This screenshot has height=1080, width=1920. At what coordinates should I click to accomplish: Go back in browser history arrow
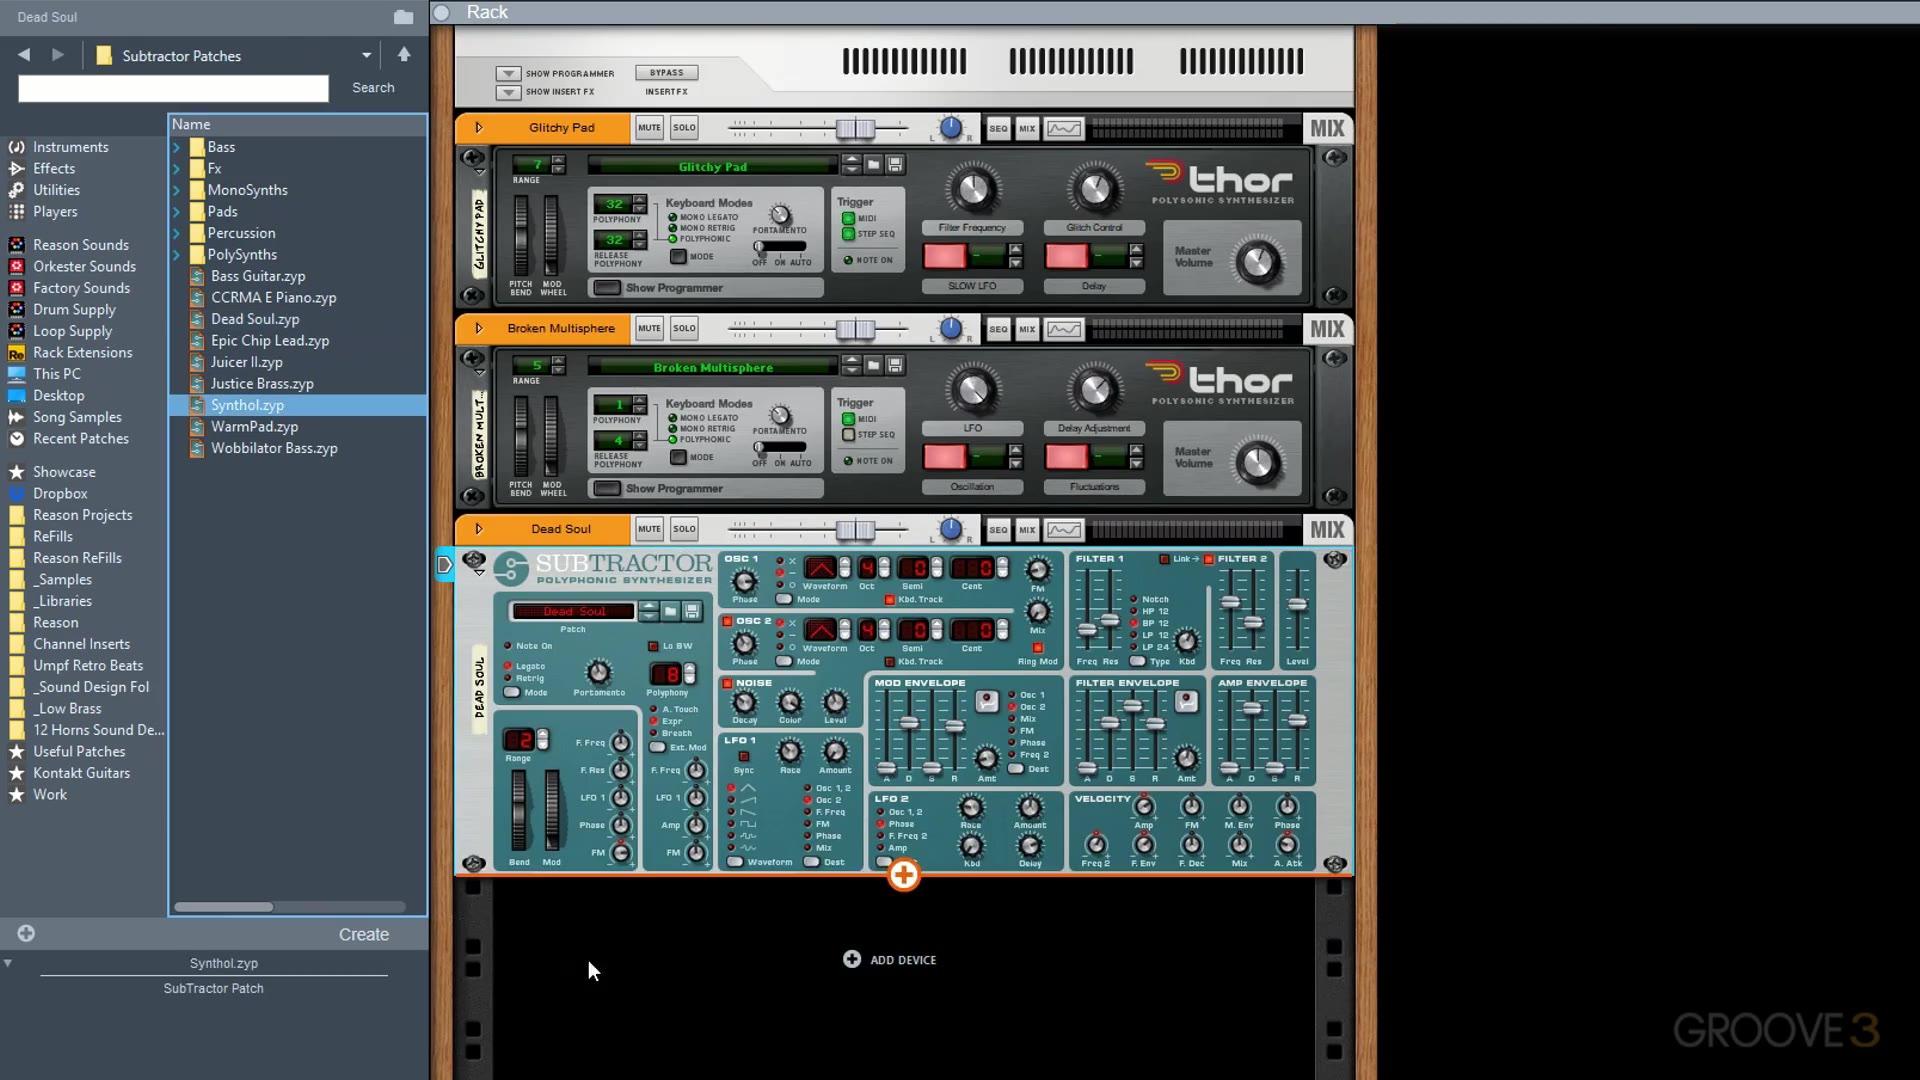24,55
